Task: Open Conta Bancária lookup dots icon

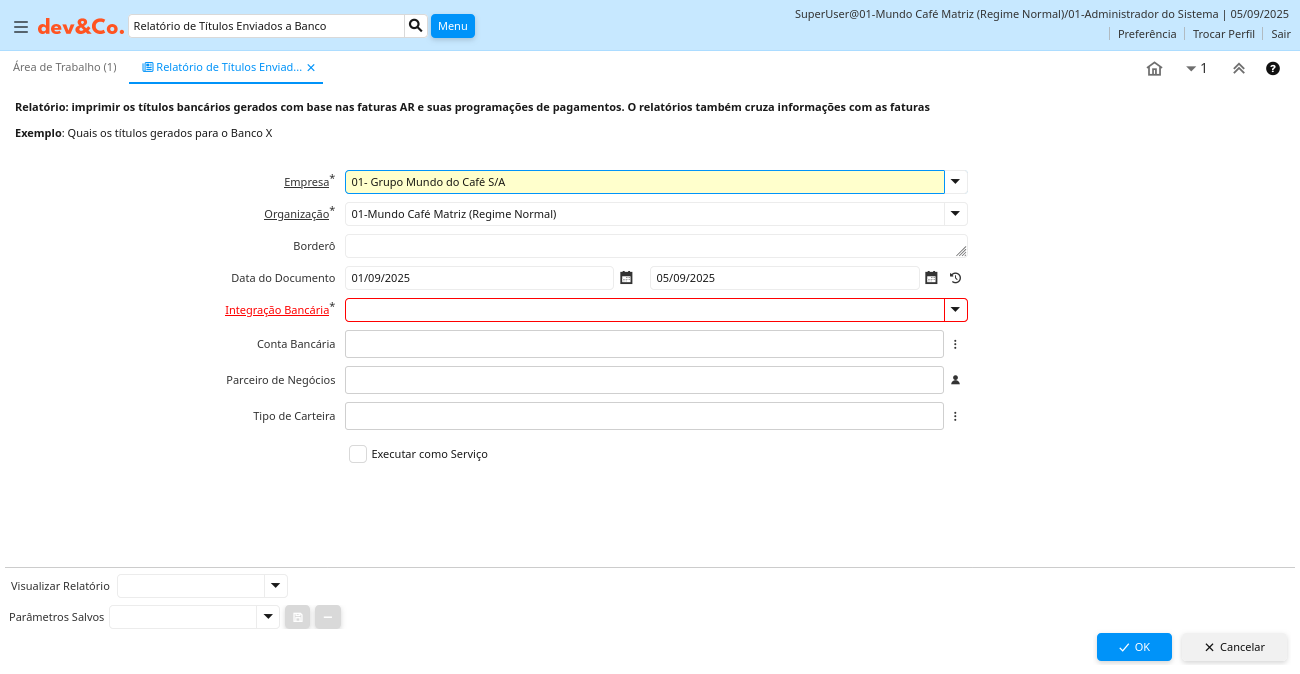Action: [x=955, y=344]
